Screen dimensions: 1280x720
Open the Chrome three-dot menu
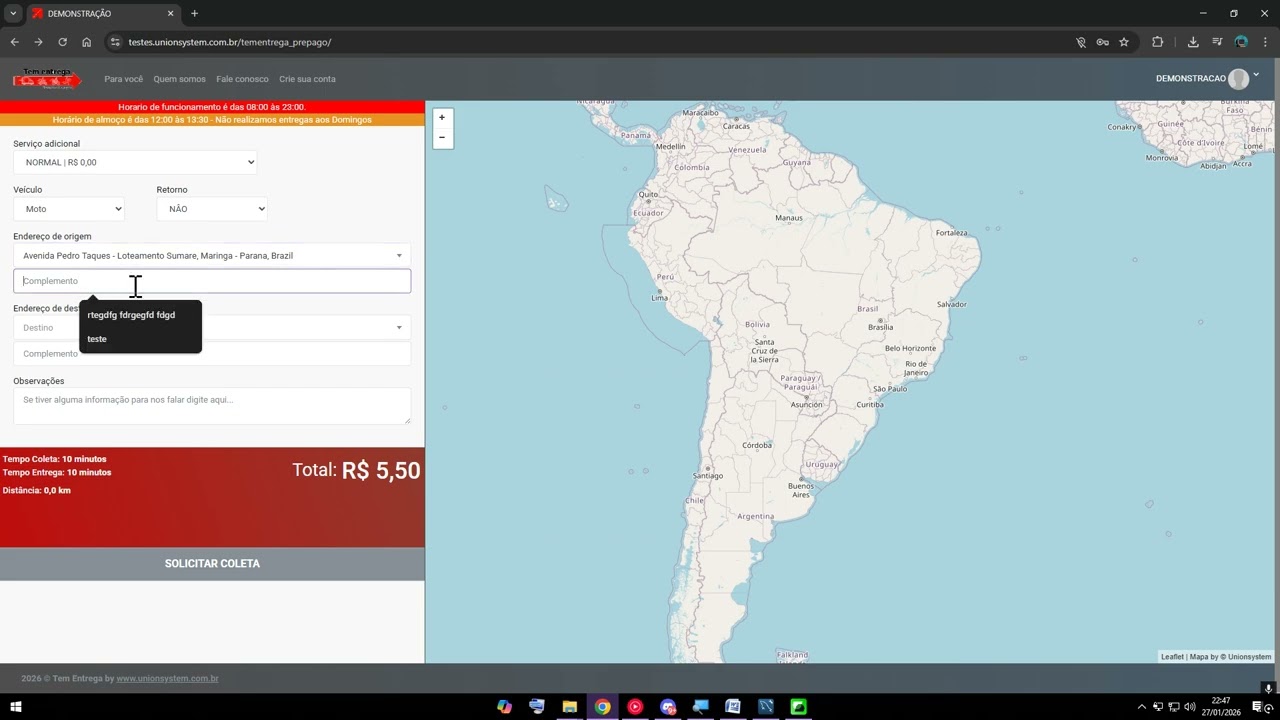click(1265, 42)
